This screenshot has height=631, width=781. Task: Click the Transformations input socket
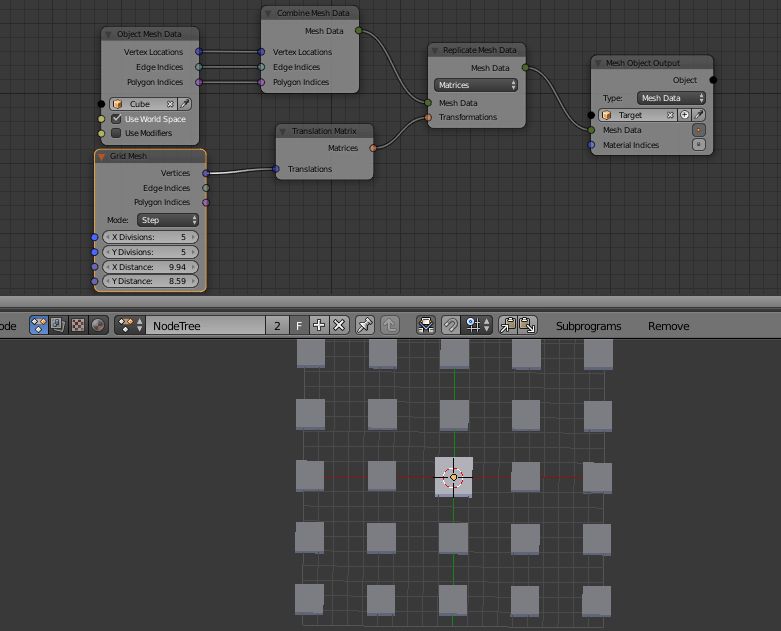(428, 118)
